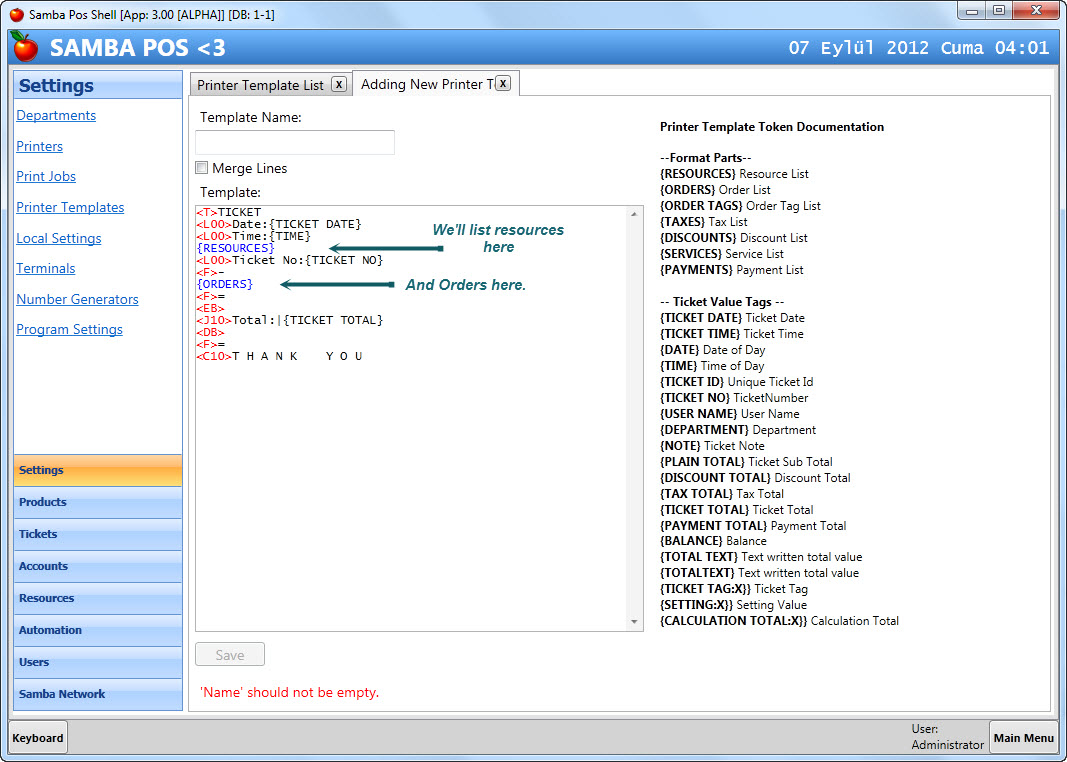Viewport: 1067px width, 762px height.
Task: Click the {NOTE} Ticket Note documentation entry
Action: click(x=712, y=446)
